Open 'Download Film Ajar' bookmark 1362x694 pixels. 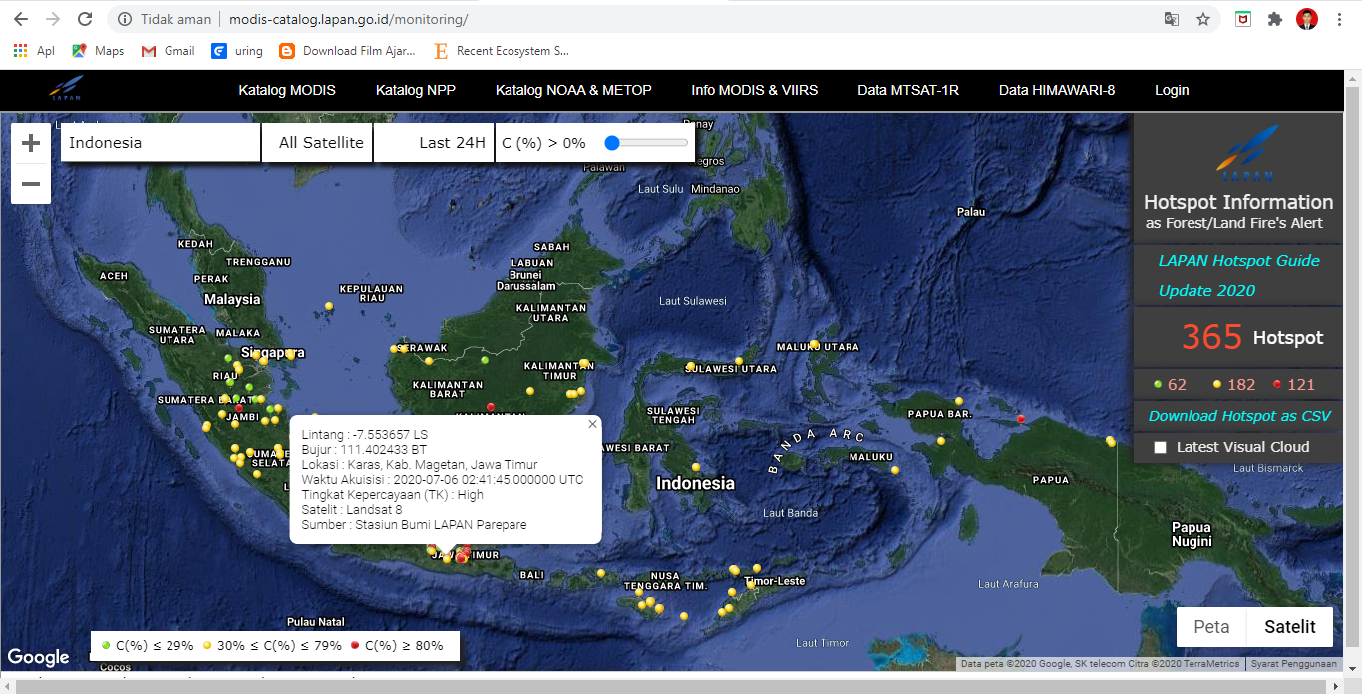click(347, 51)
